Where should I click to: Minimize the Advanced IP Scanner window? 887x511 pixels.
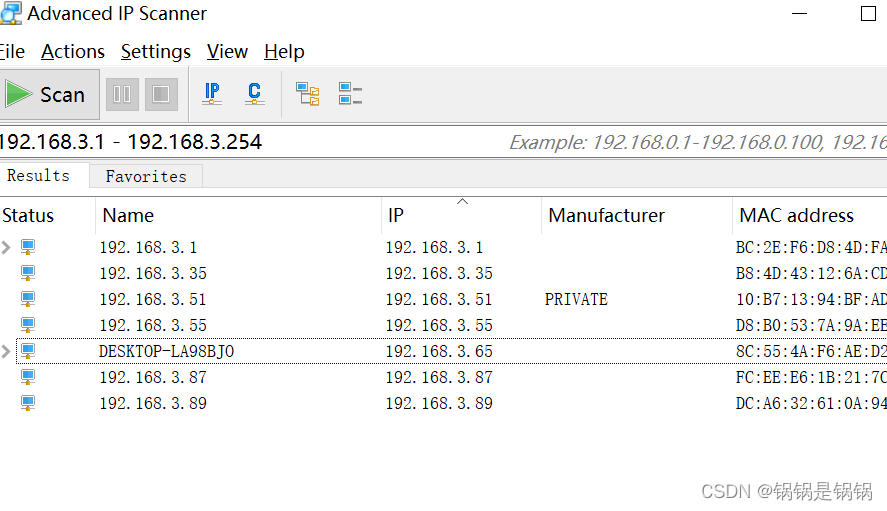click(x=799, y=14)
